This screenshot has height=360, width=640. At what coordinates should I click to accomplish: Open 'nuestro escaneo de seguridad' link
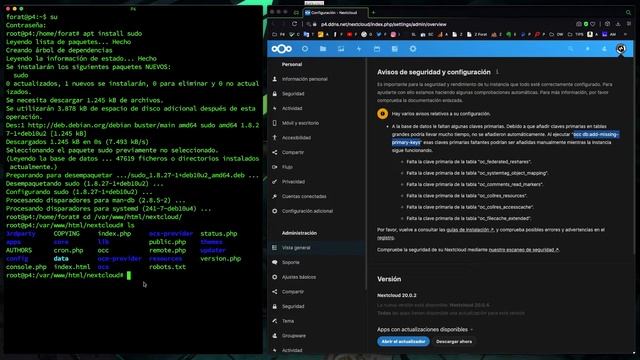(524, 250)
